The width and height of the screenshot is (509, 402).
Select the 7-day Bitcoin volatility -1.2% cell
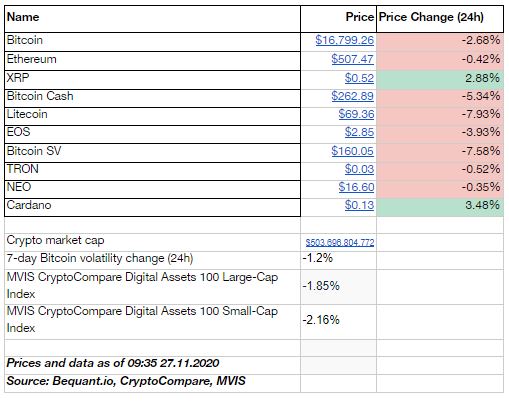point(338,260)
